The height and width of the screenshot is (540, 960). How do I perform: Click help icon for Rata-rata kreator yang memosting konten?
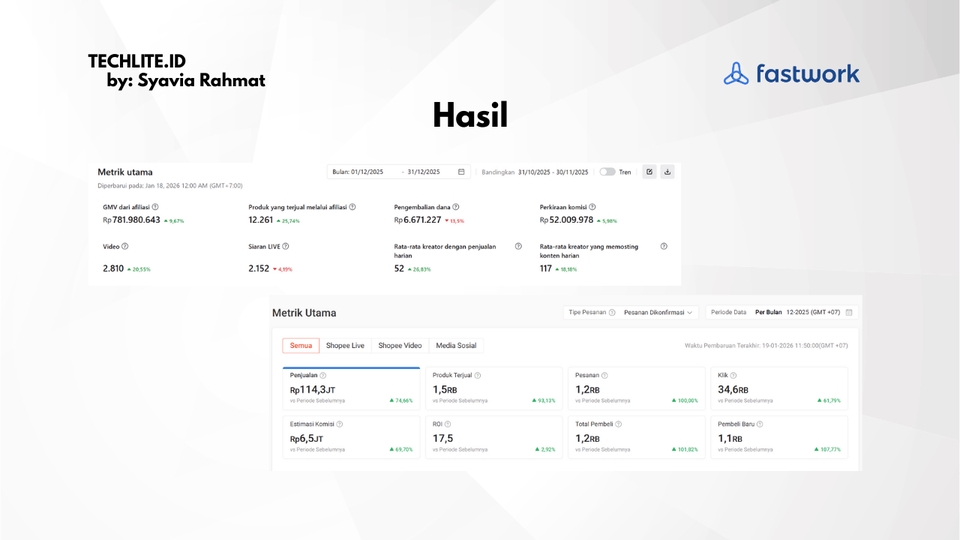click(x=664, y=247)
